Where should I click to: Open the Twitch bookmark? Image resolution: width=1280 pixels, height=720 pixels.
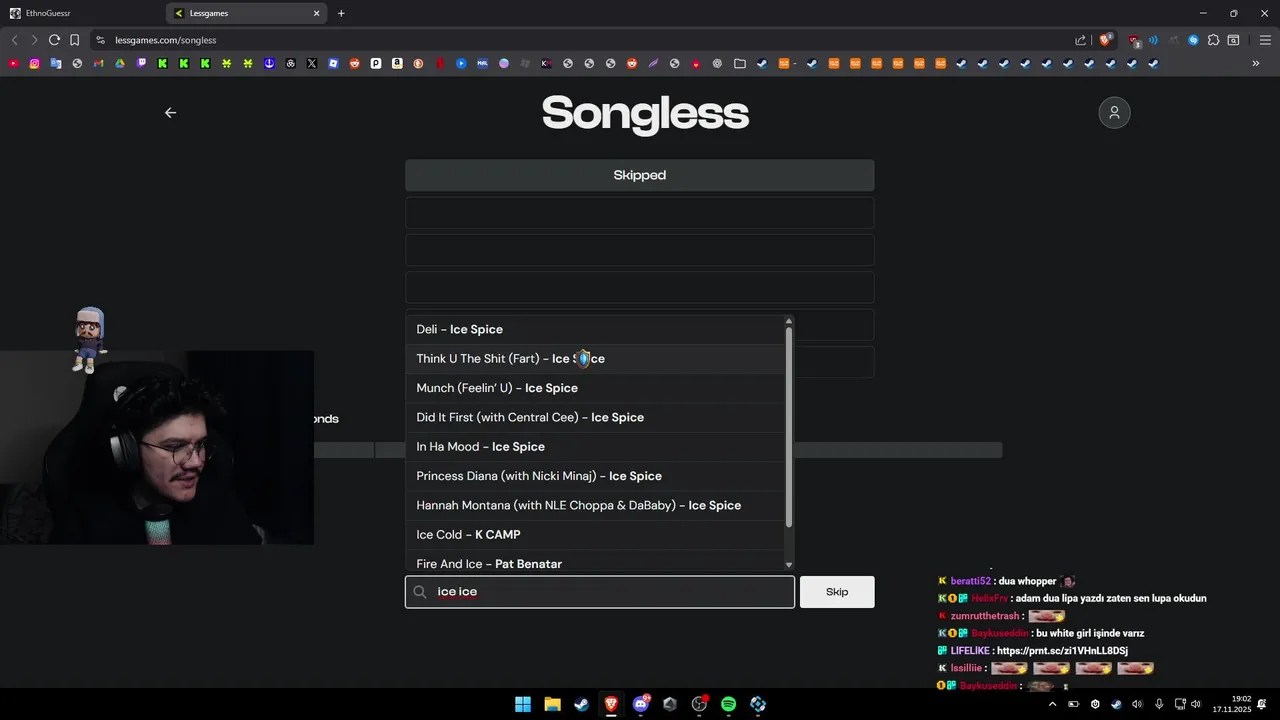point(141,63)
